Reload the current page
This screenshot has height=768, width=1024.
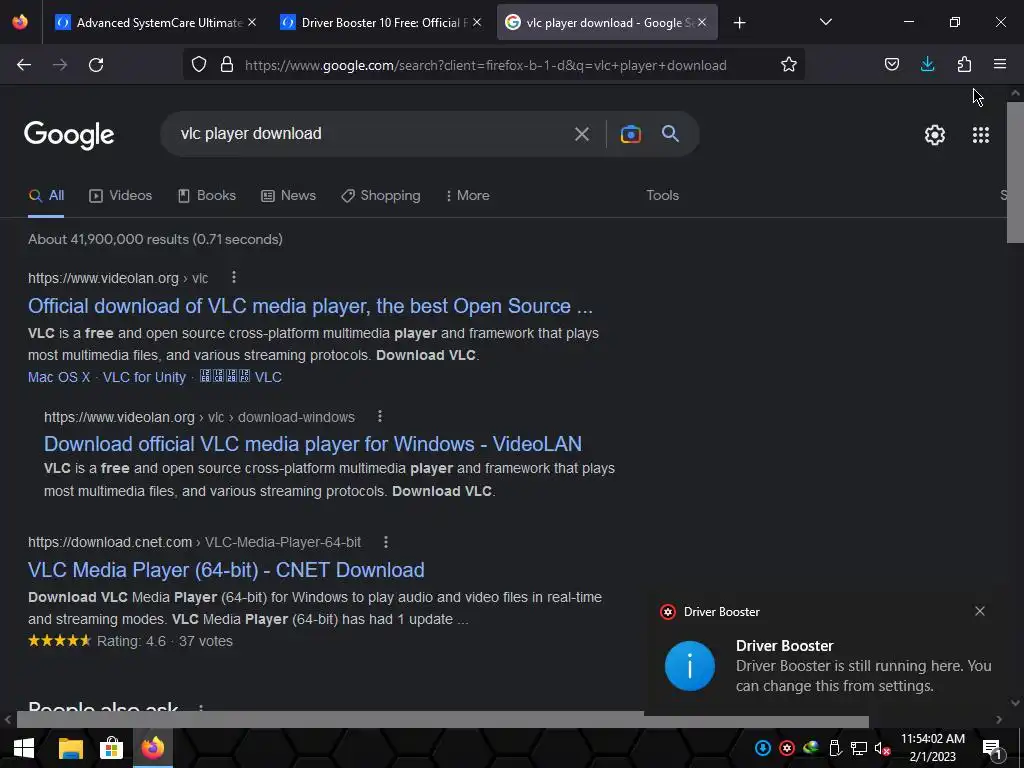[96, 65]
